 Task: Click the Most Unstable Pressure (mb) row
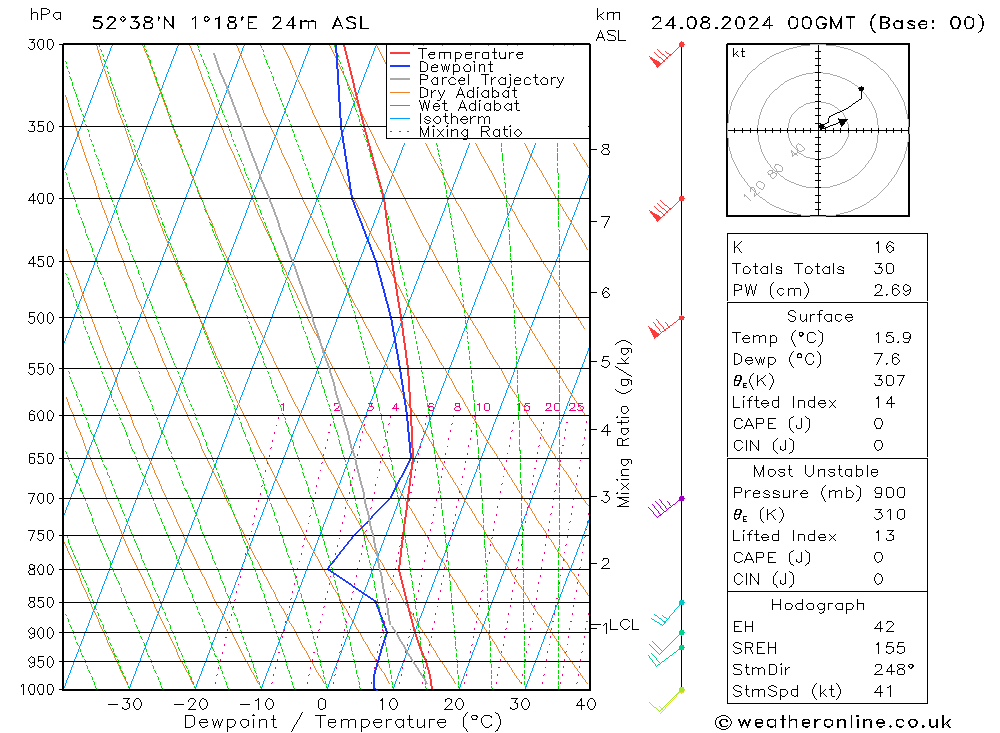click(x=827, y=493)
